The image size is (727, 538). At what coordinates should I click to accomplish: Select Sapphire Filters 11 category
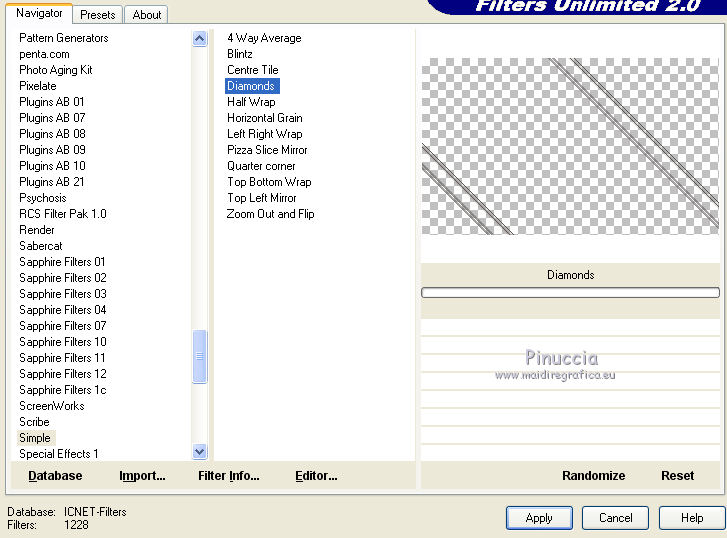coord(62,358)
